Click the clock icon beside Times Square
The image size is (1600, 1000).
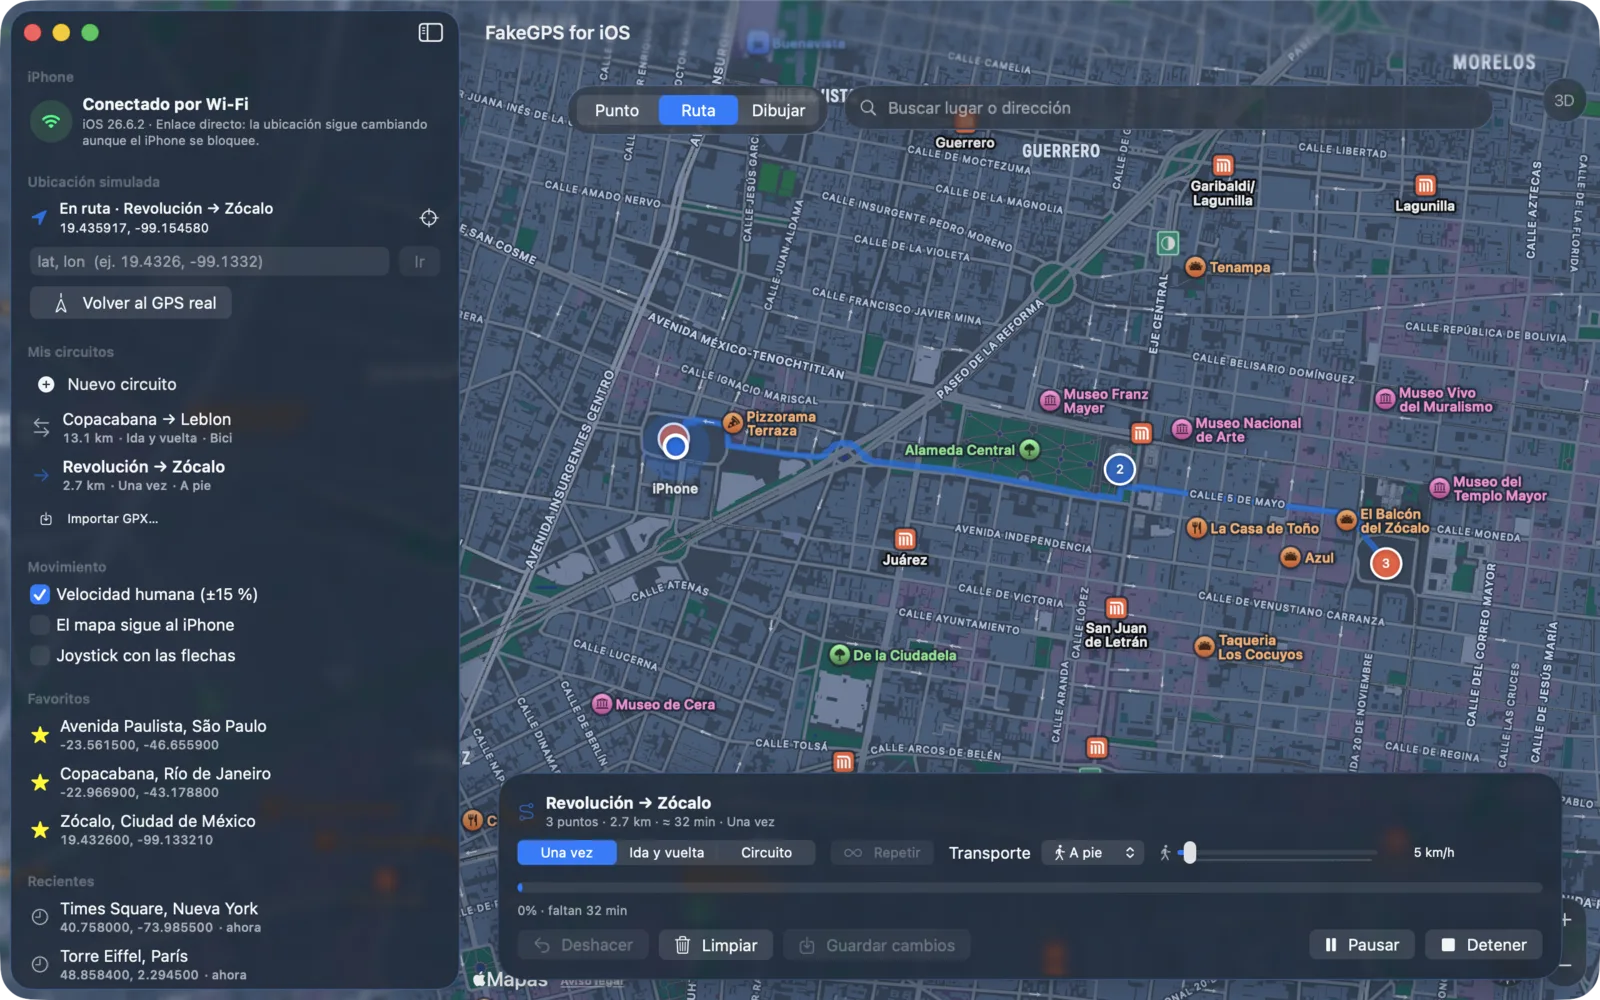[40, 917]
